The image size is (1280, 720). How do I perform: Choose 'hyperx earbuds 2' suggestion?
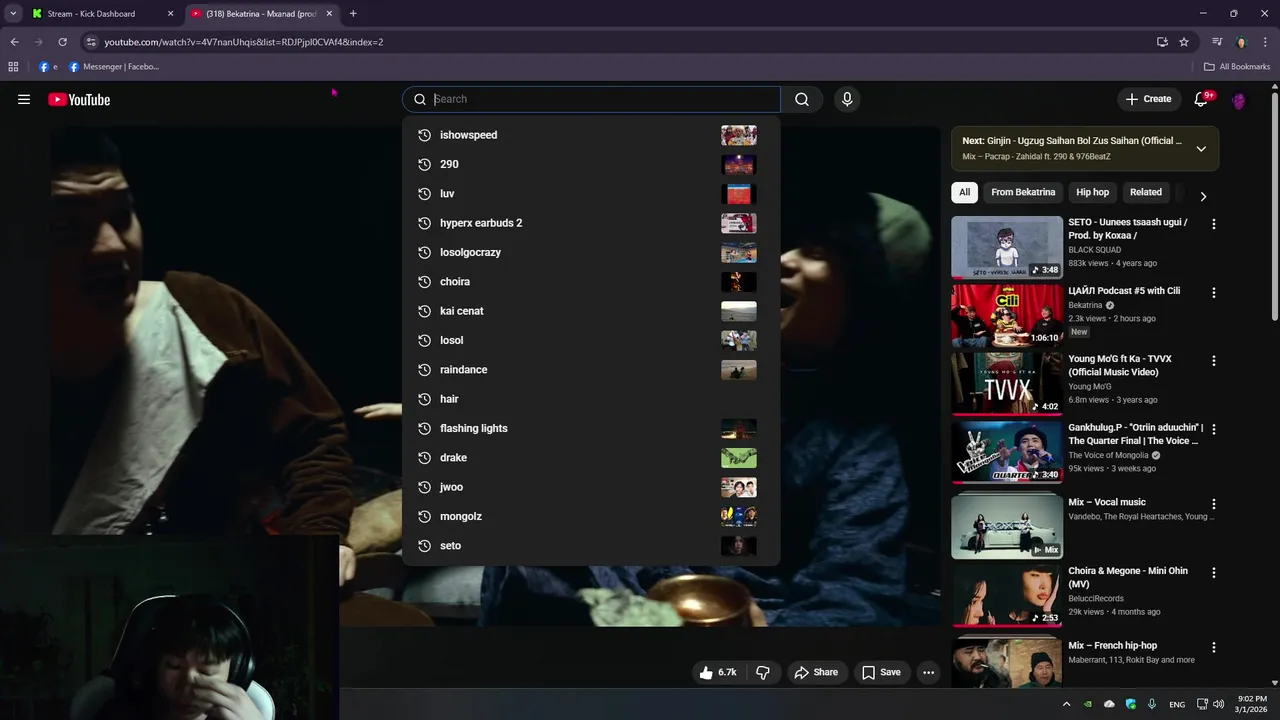(x=591, y=223)
